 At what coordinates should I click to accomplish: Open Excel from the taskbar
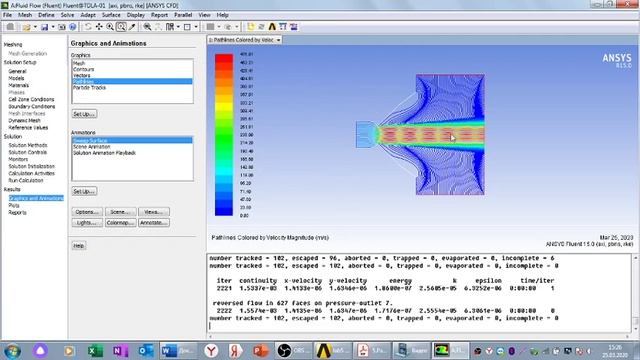point(95,351)
